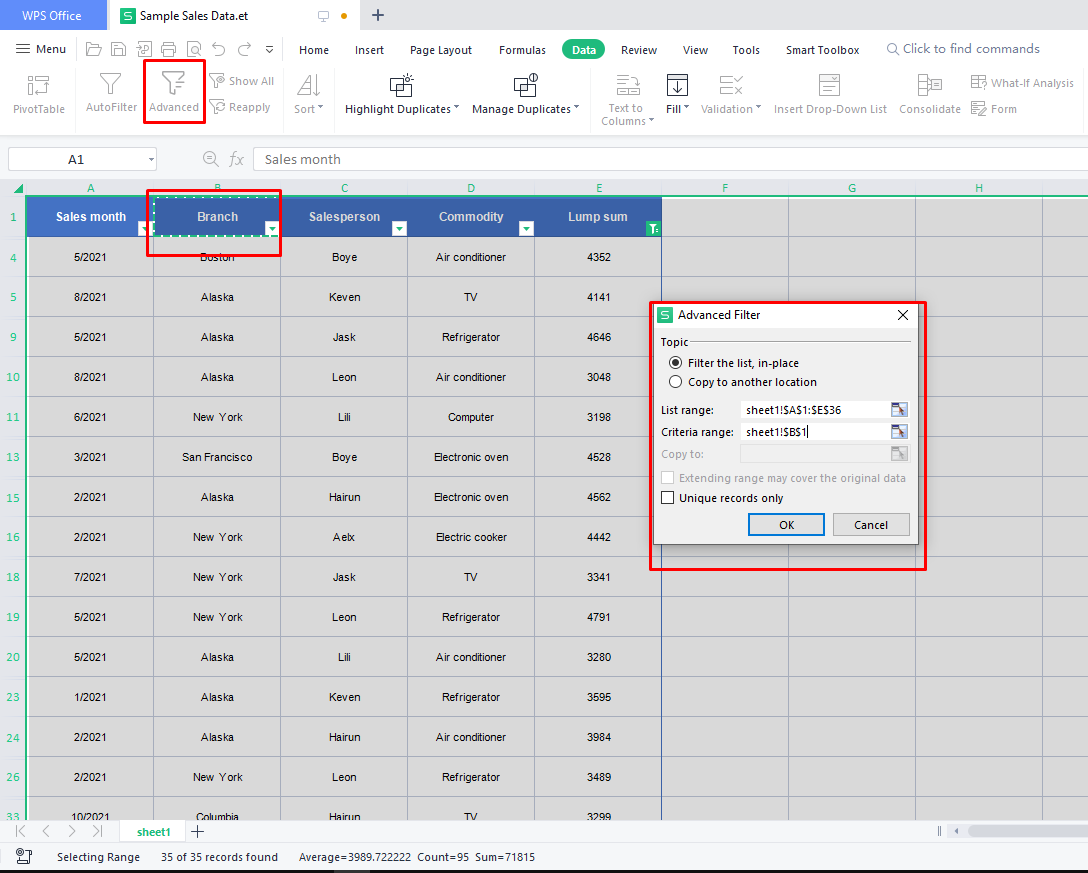Click the status bar macro icon
Screen dimensions: 1088x873
click(24, 856)
